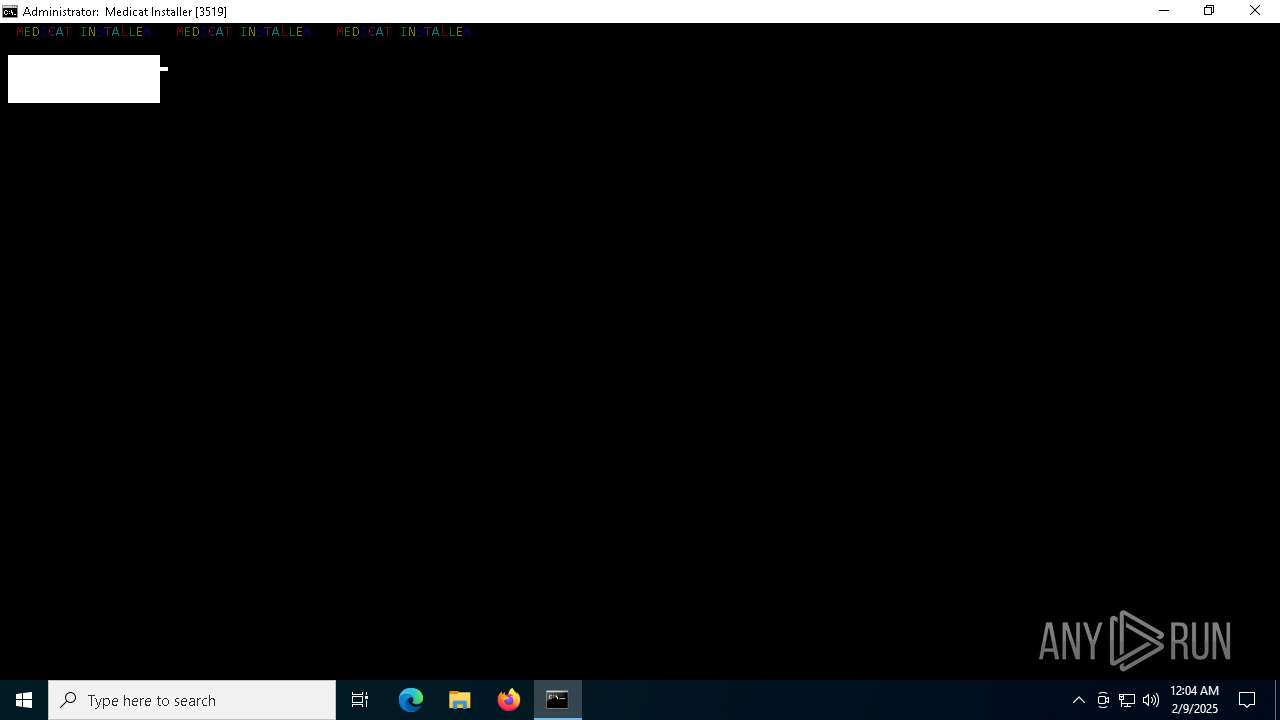Open the clock showing 12:04 AM
Image resolution: width=1280 pixels, height=720 pixels.
tap(1195, 700)
